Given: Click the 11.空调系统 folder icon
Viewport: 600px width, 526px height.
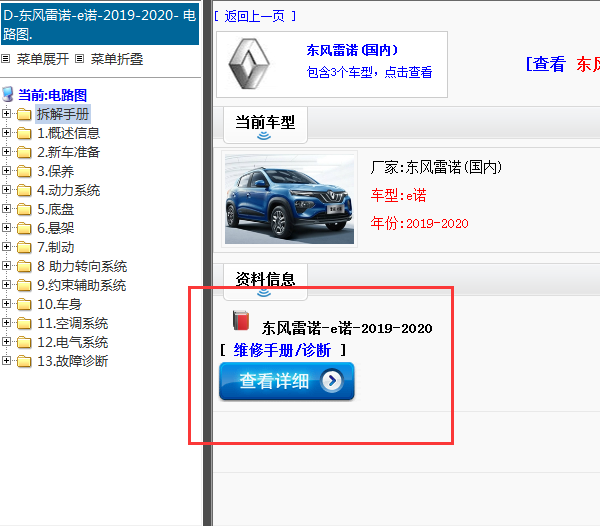Looking at the screenshot, I should (24, 323).
